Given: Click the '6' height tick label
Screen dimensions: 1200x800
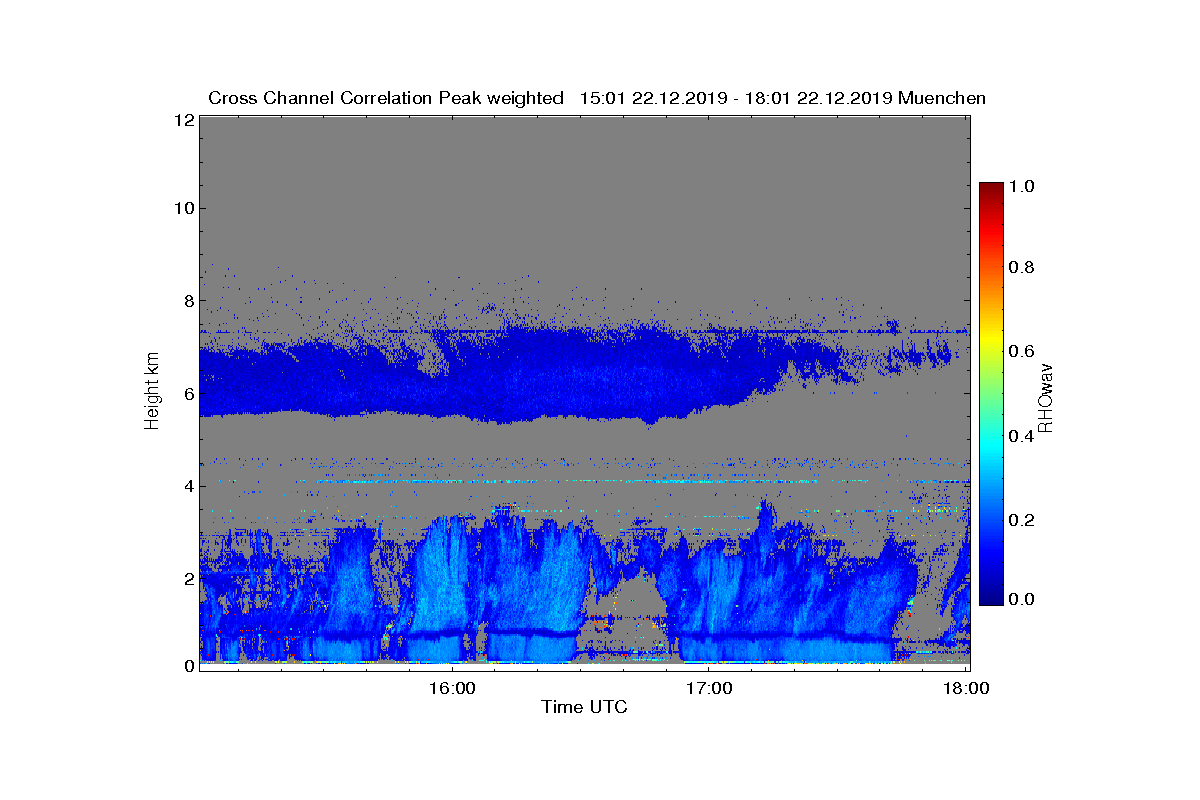Looking at the screenshot, I should click(x=188, y=394).
